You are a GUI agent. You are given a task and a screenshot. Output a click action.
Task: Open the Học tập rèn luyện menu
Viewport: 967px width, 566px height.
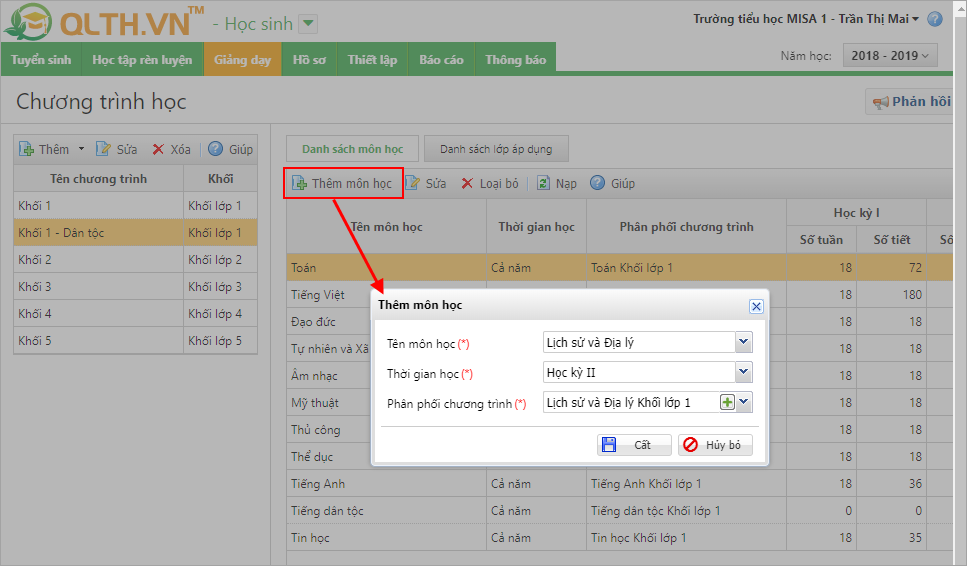click(x=142, y=59)
